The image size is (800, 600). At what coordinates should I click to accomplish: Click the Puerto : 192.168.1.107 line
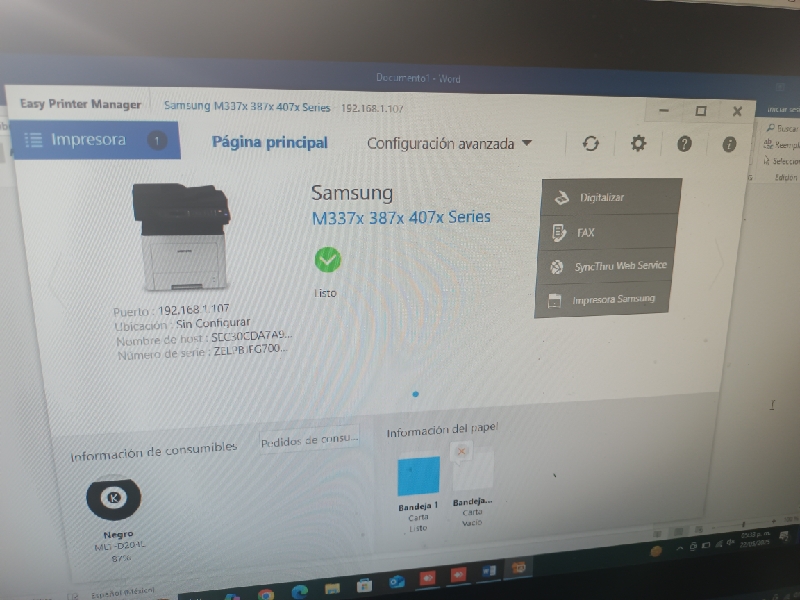click(171, 310)
